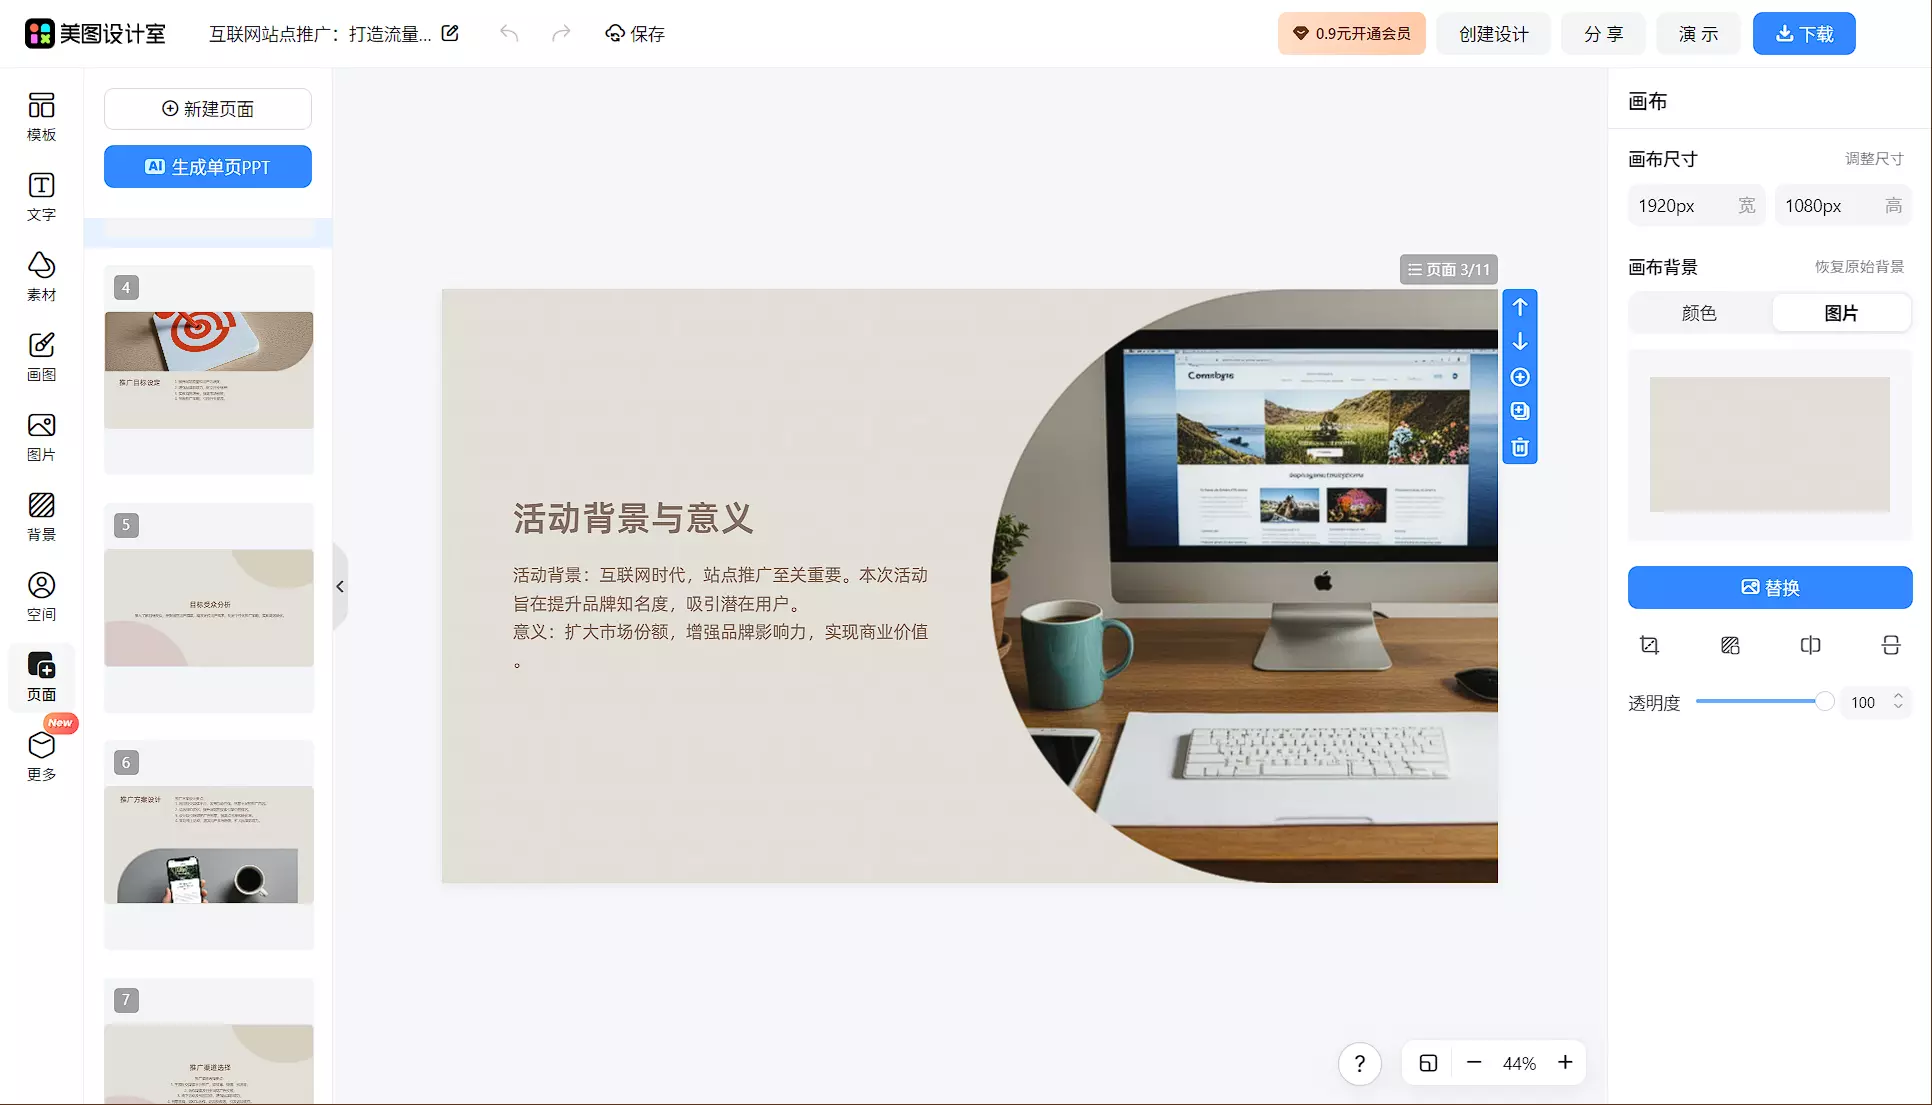
Task: Click the 透明度 opacity slider handle
Action: [1824, 702]
